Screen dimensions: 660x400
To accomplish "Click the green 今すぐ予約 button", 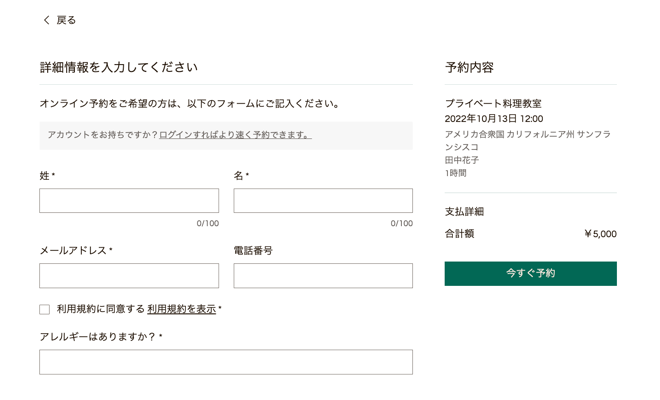I will (531, 274).
